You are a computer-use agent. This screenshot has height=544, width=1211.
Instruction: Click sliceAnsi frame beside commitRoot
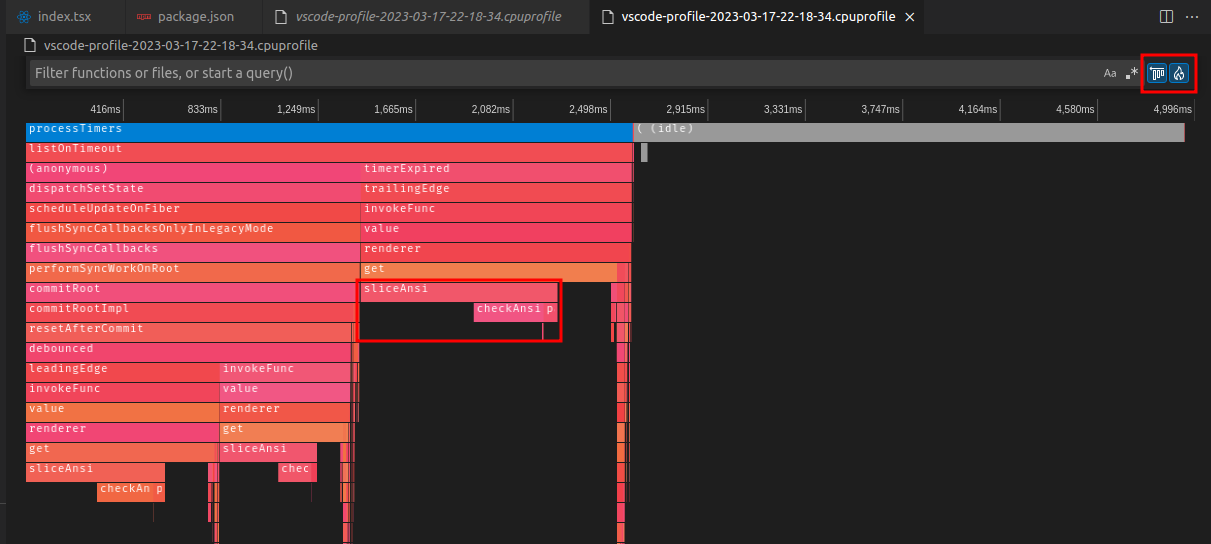[459, 292]
